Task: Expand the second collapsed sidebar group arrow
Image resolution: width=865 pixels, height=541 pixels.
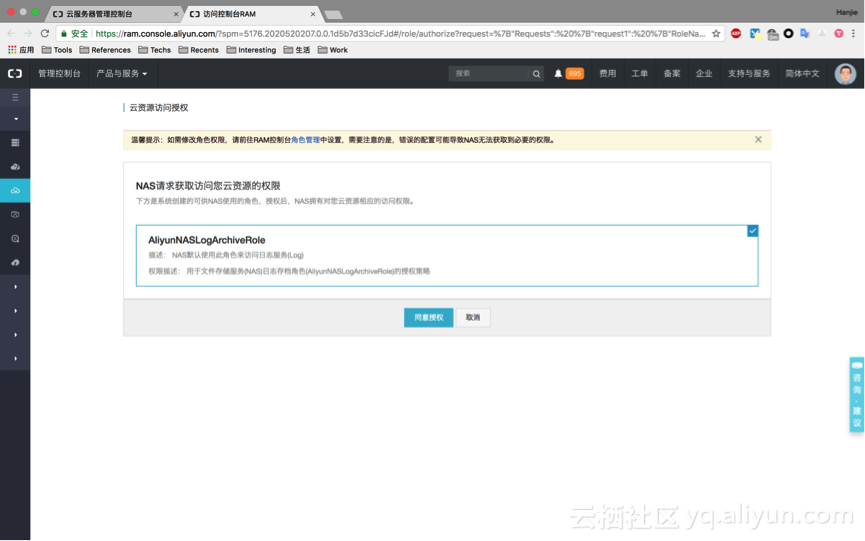Action: pyautogui.click(x=15, y=310)
